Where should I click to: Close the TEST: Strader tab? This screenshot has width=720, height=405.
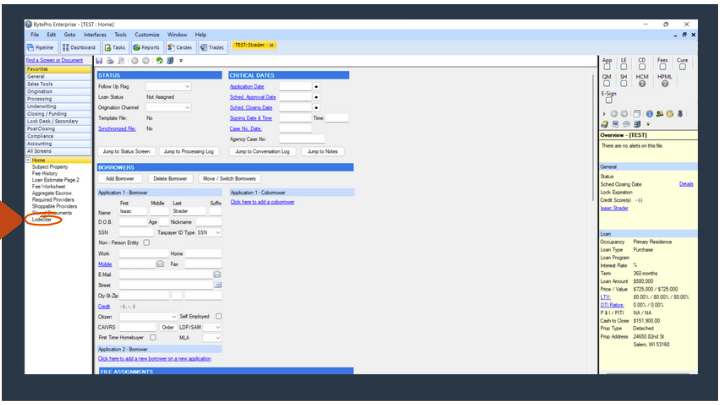(x=271, y=45)
